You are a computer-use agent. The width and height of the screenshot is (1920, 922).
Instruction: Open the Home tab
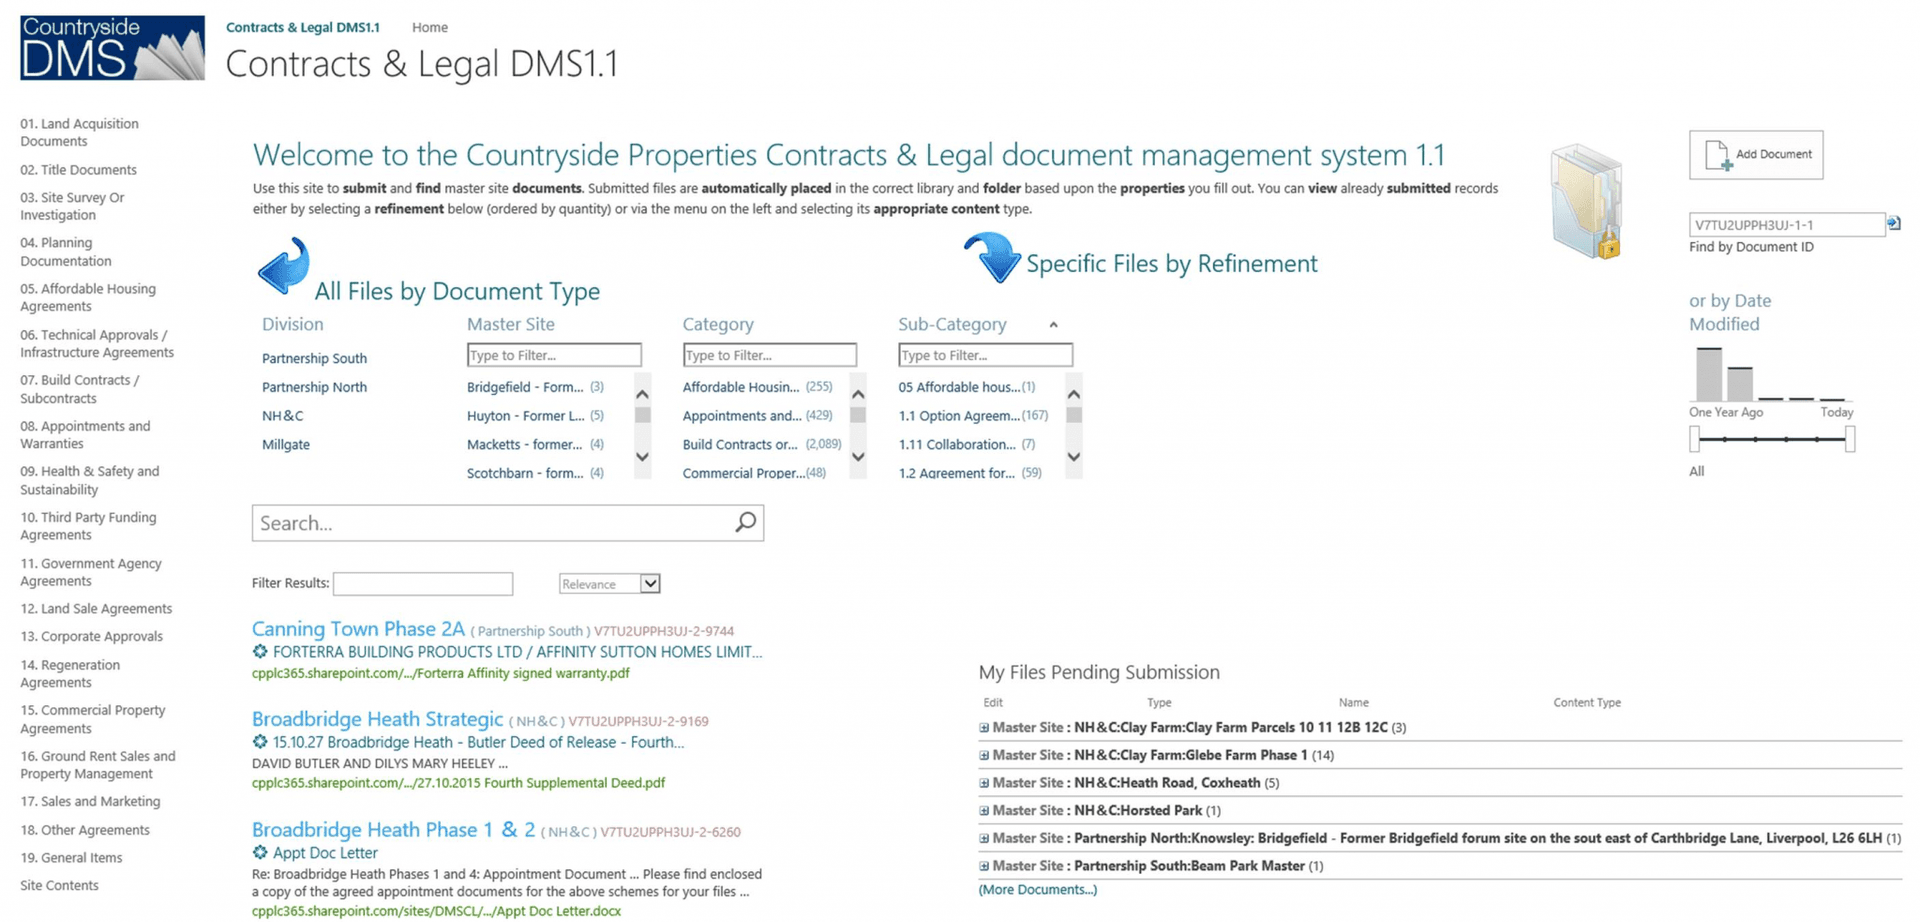(429, 27)
